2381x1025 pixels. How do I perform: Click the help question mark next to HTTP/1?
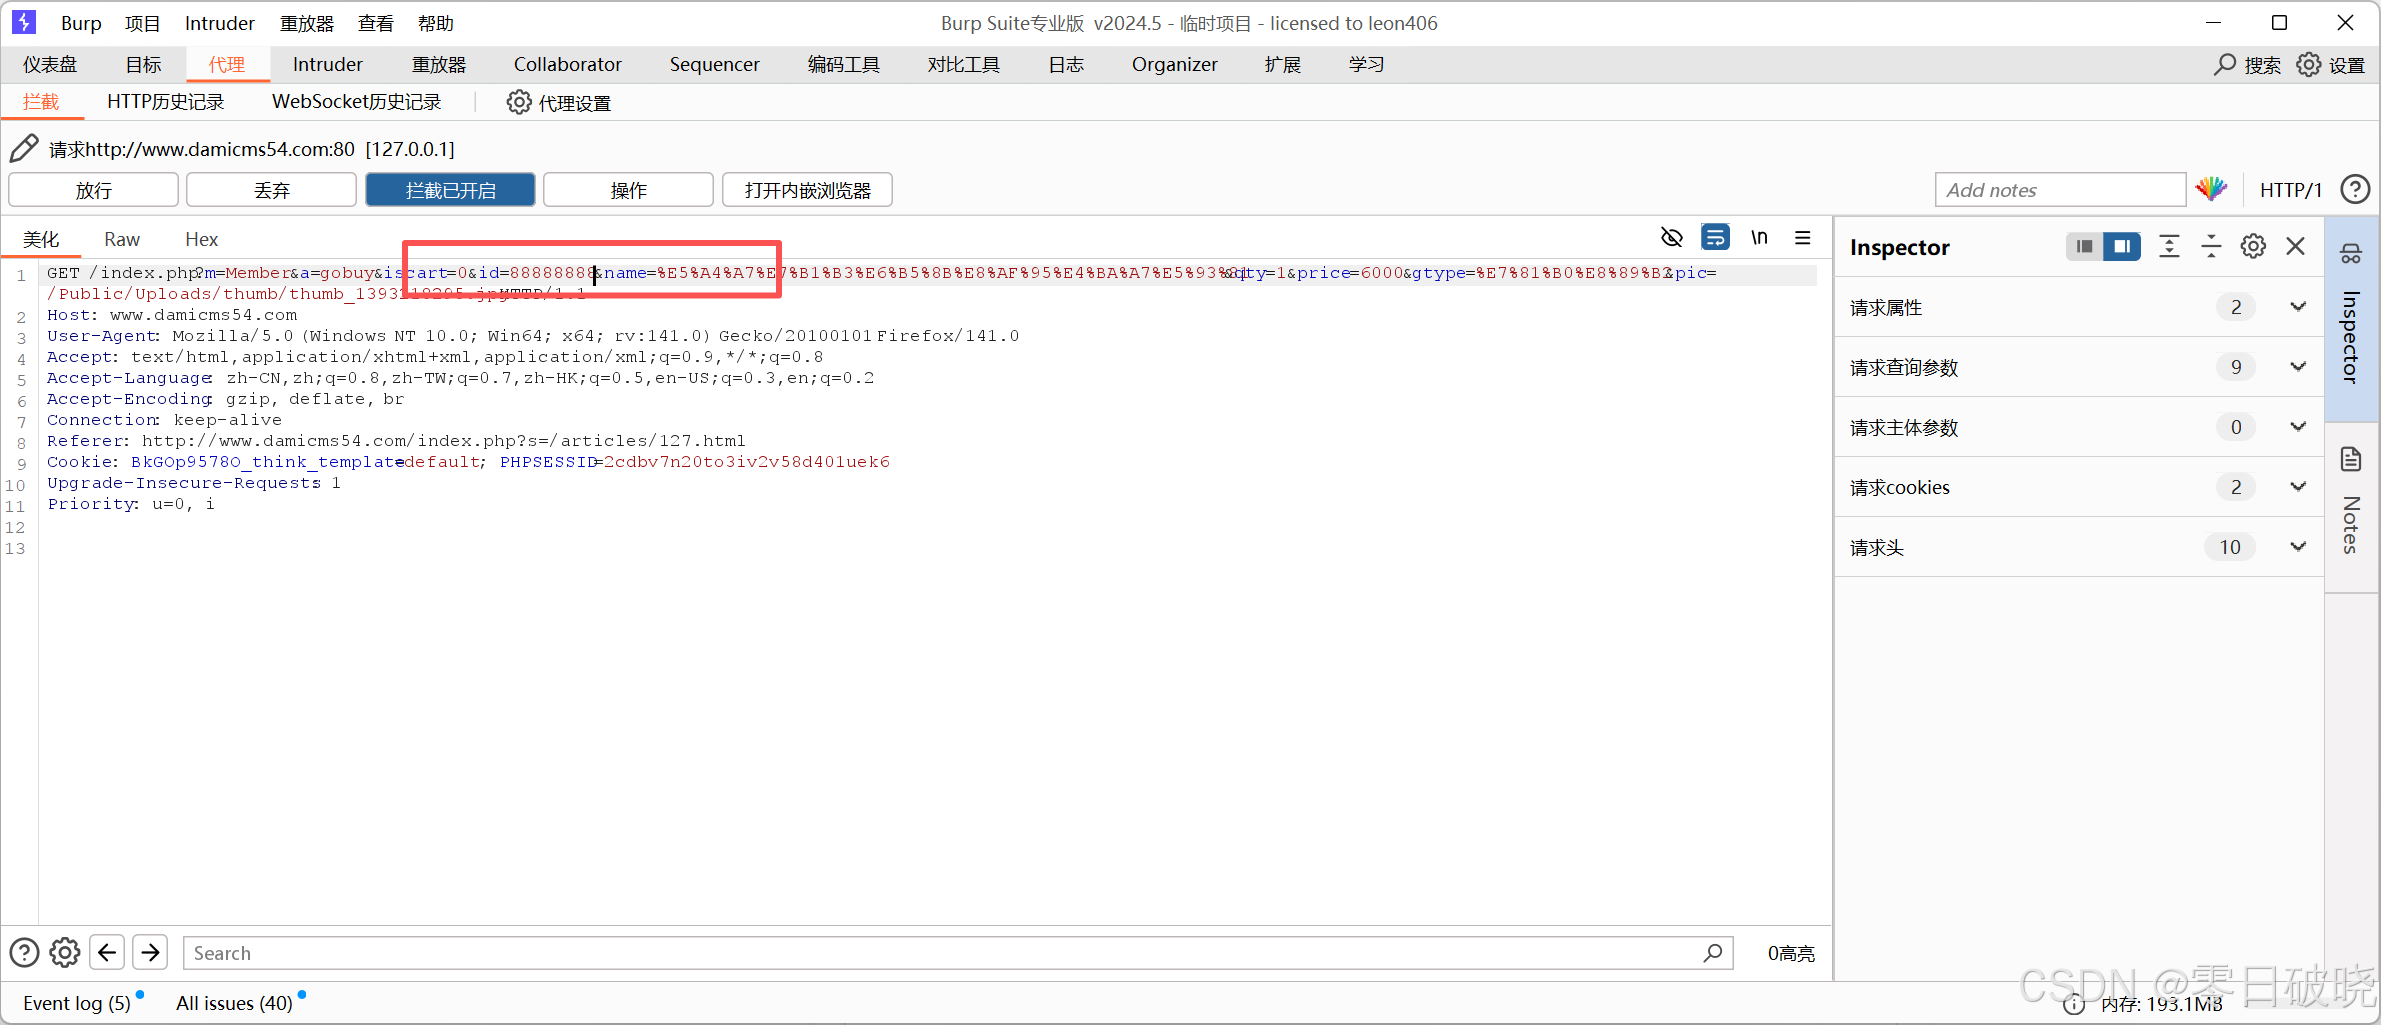2355,189
